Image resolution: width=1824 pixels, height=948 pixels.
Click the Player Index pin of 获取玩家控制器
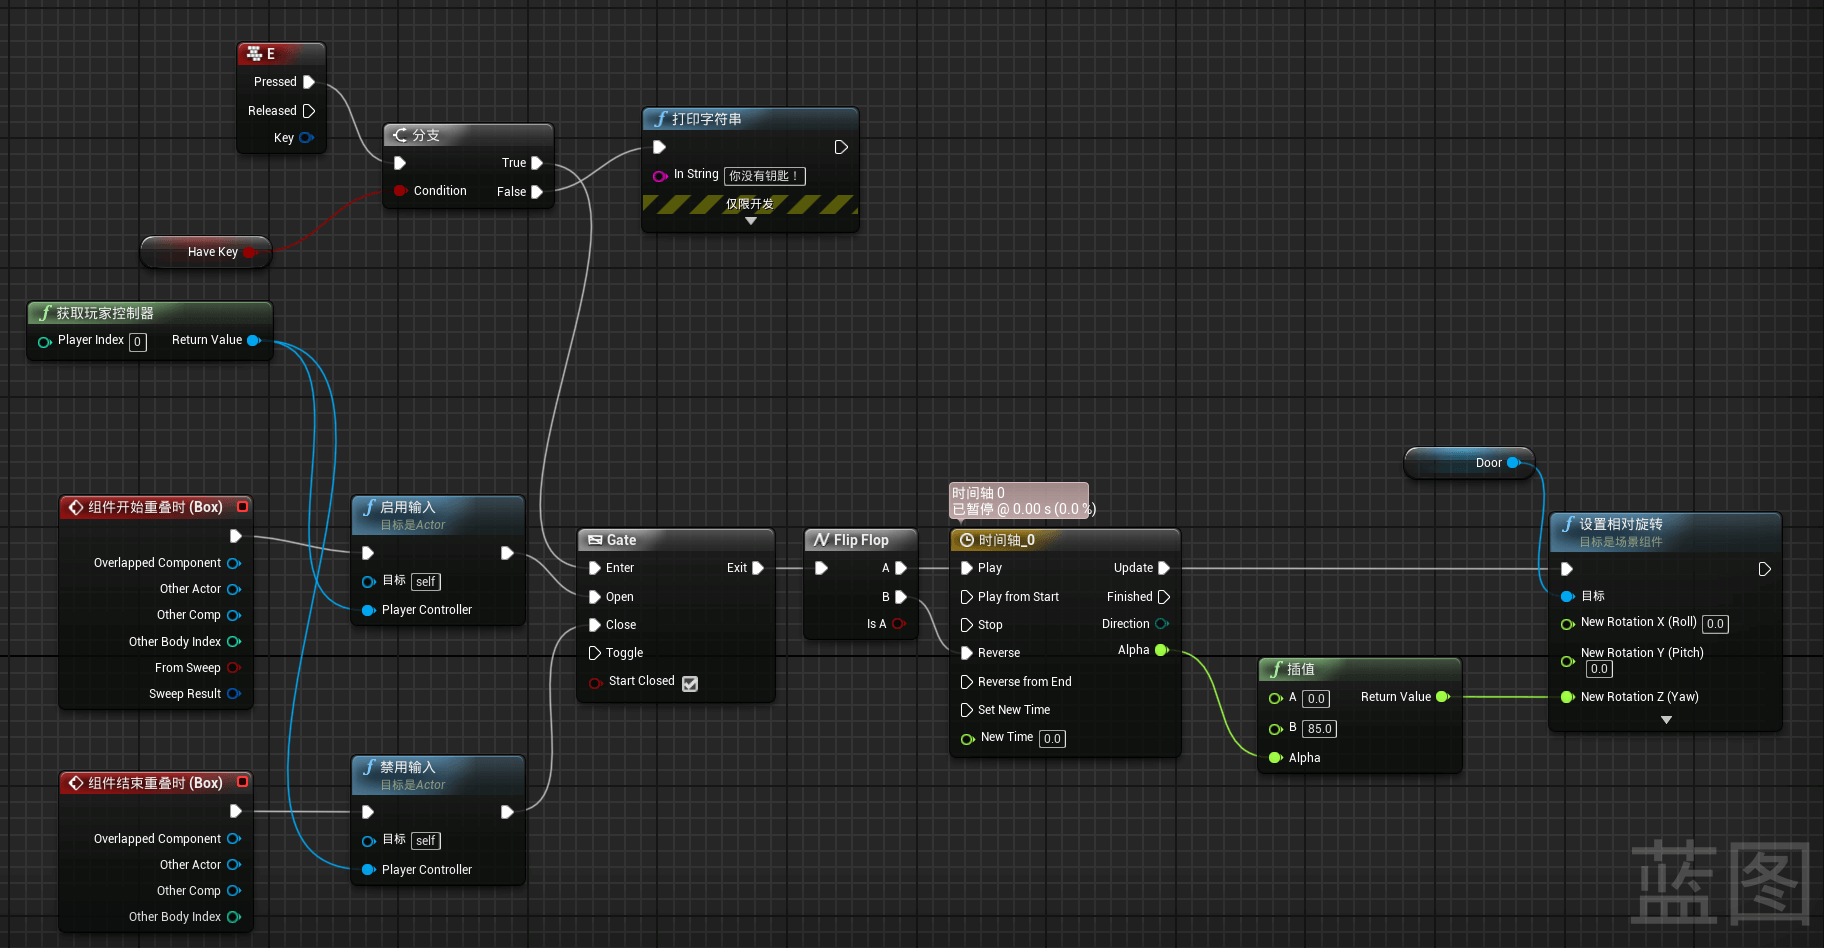click(45, 342)
